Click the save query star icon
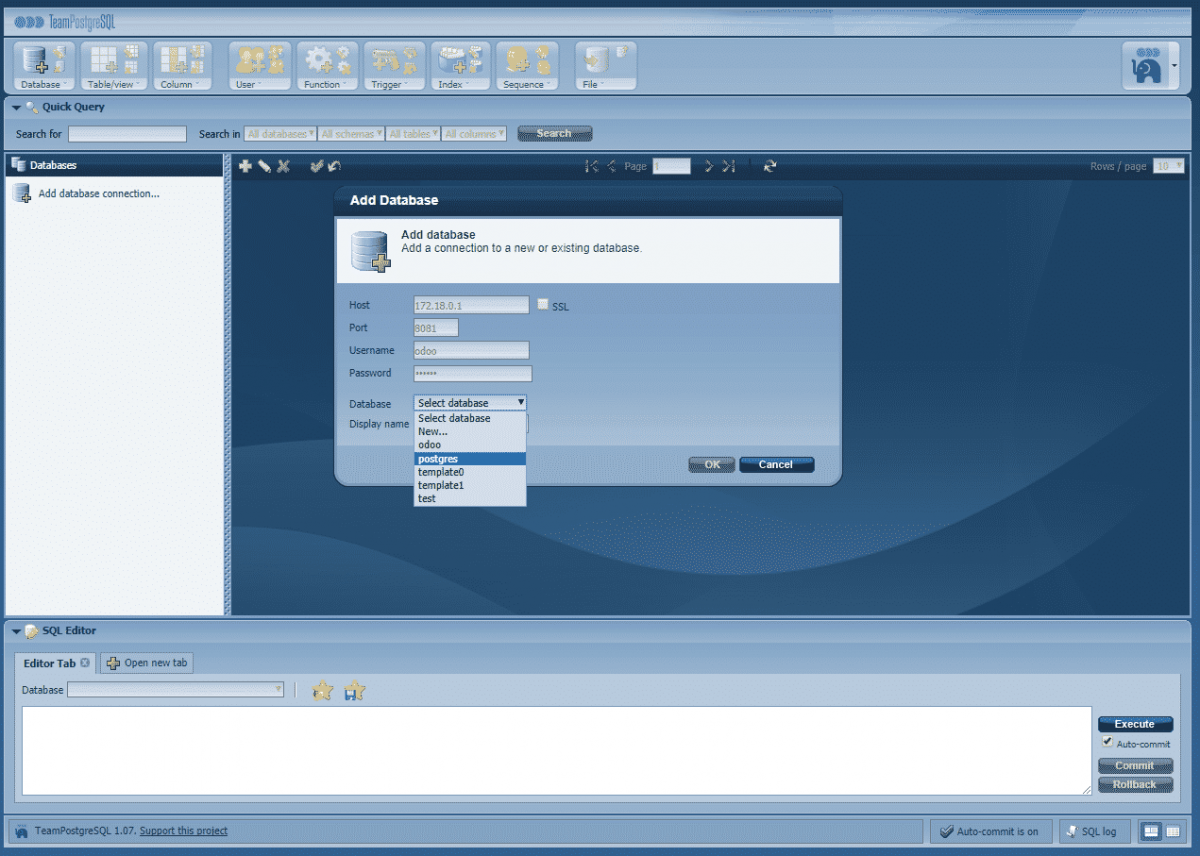Image resolution: width=1200 pixels, height=856 pixels. (354, 691)
